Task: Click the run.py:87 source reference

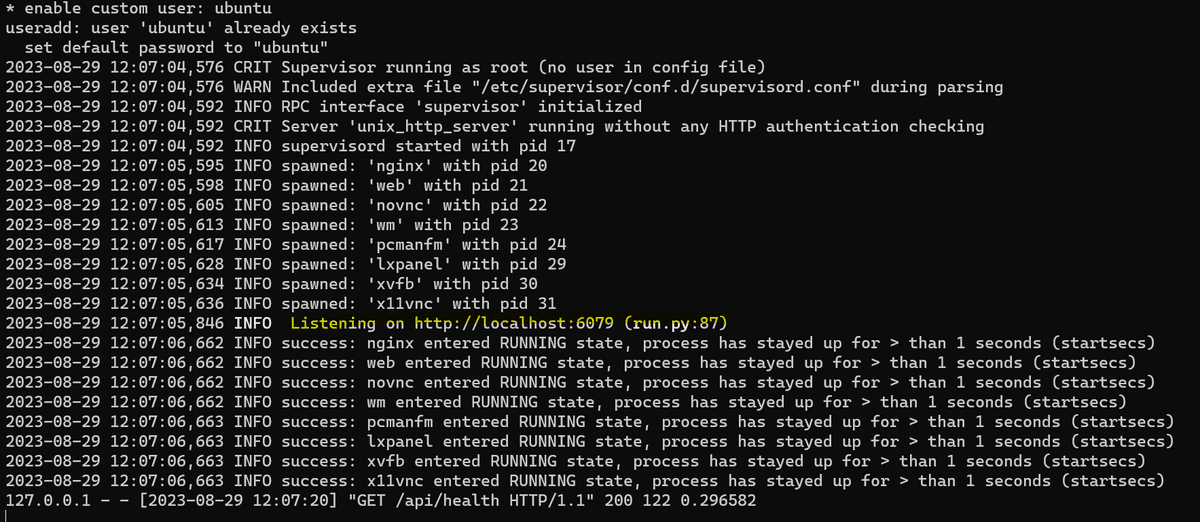Action: [688, 323]
